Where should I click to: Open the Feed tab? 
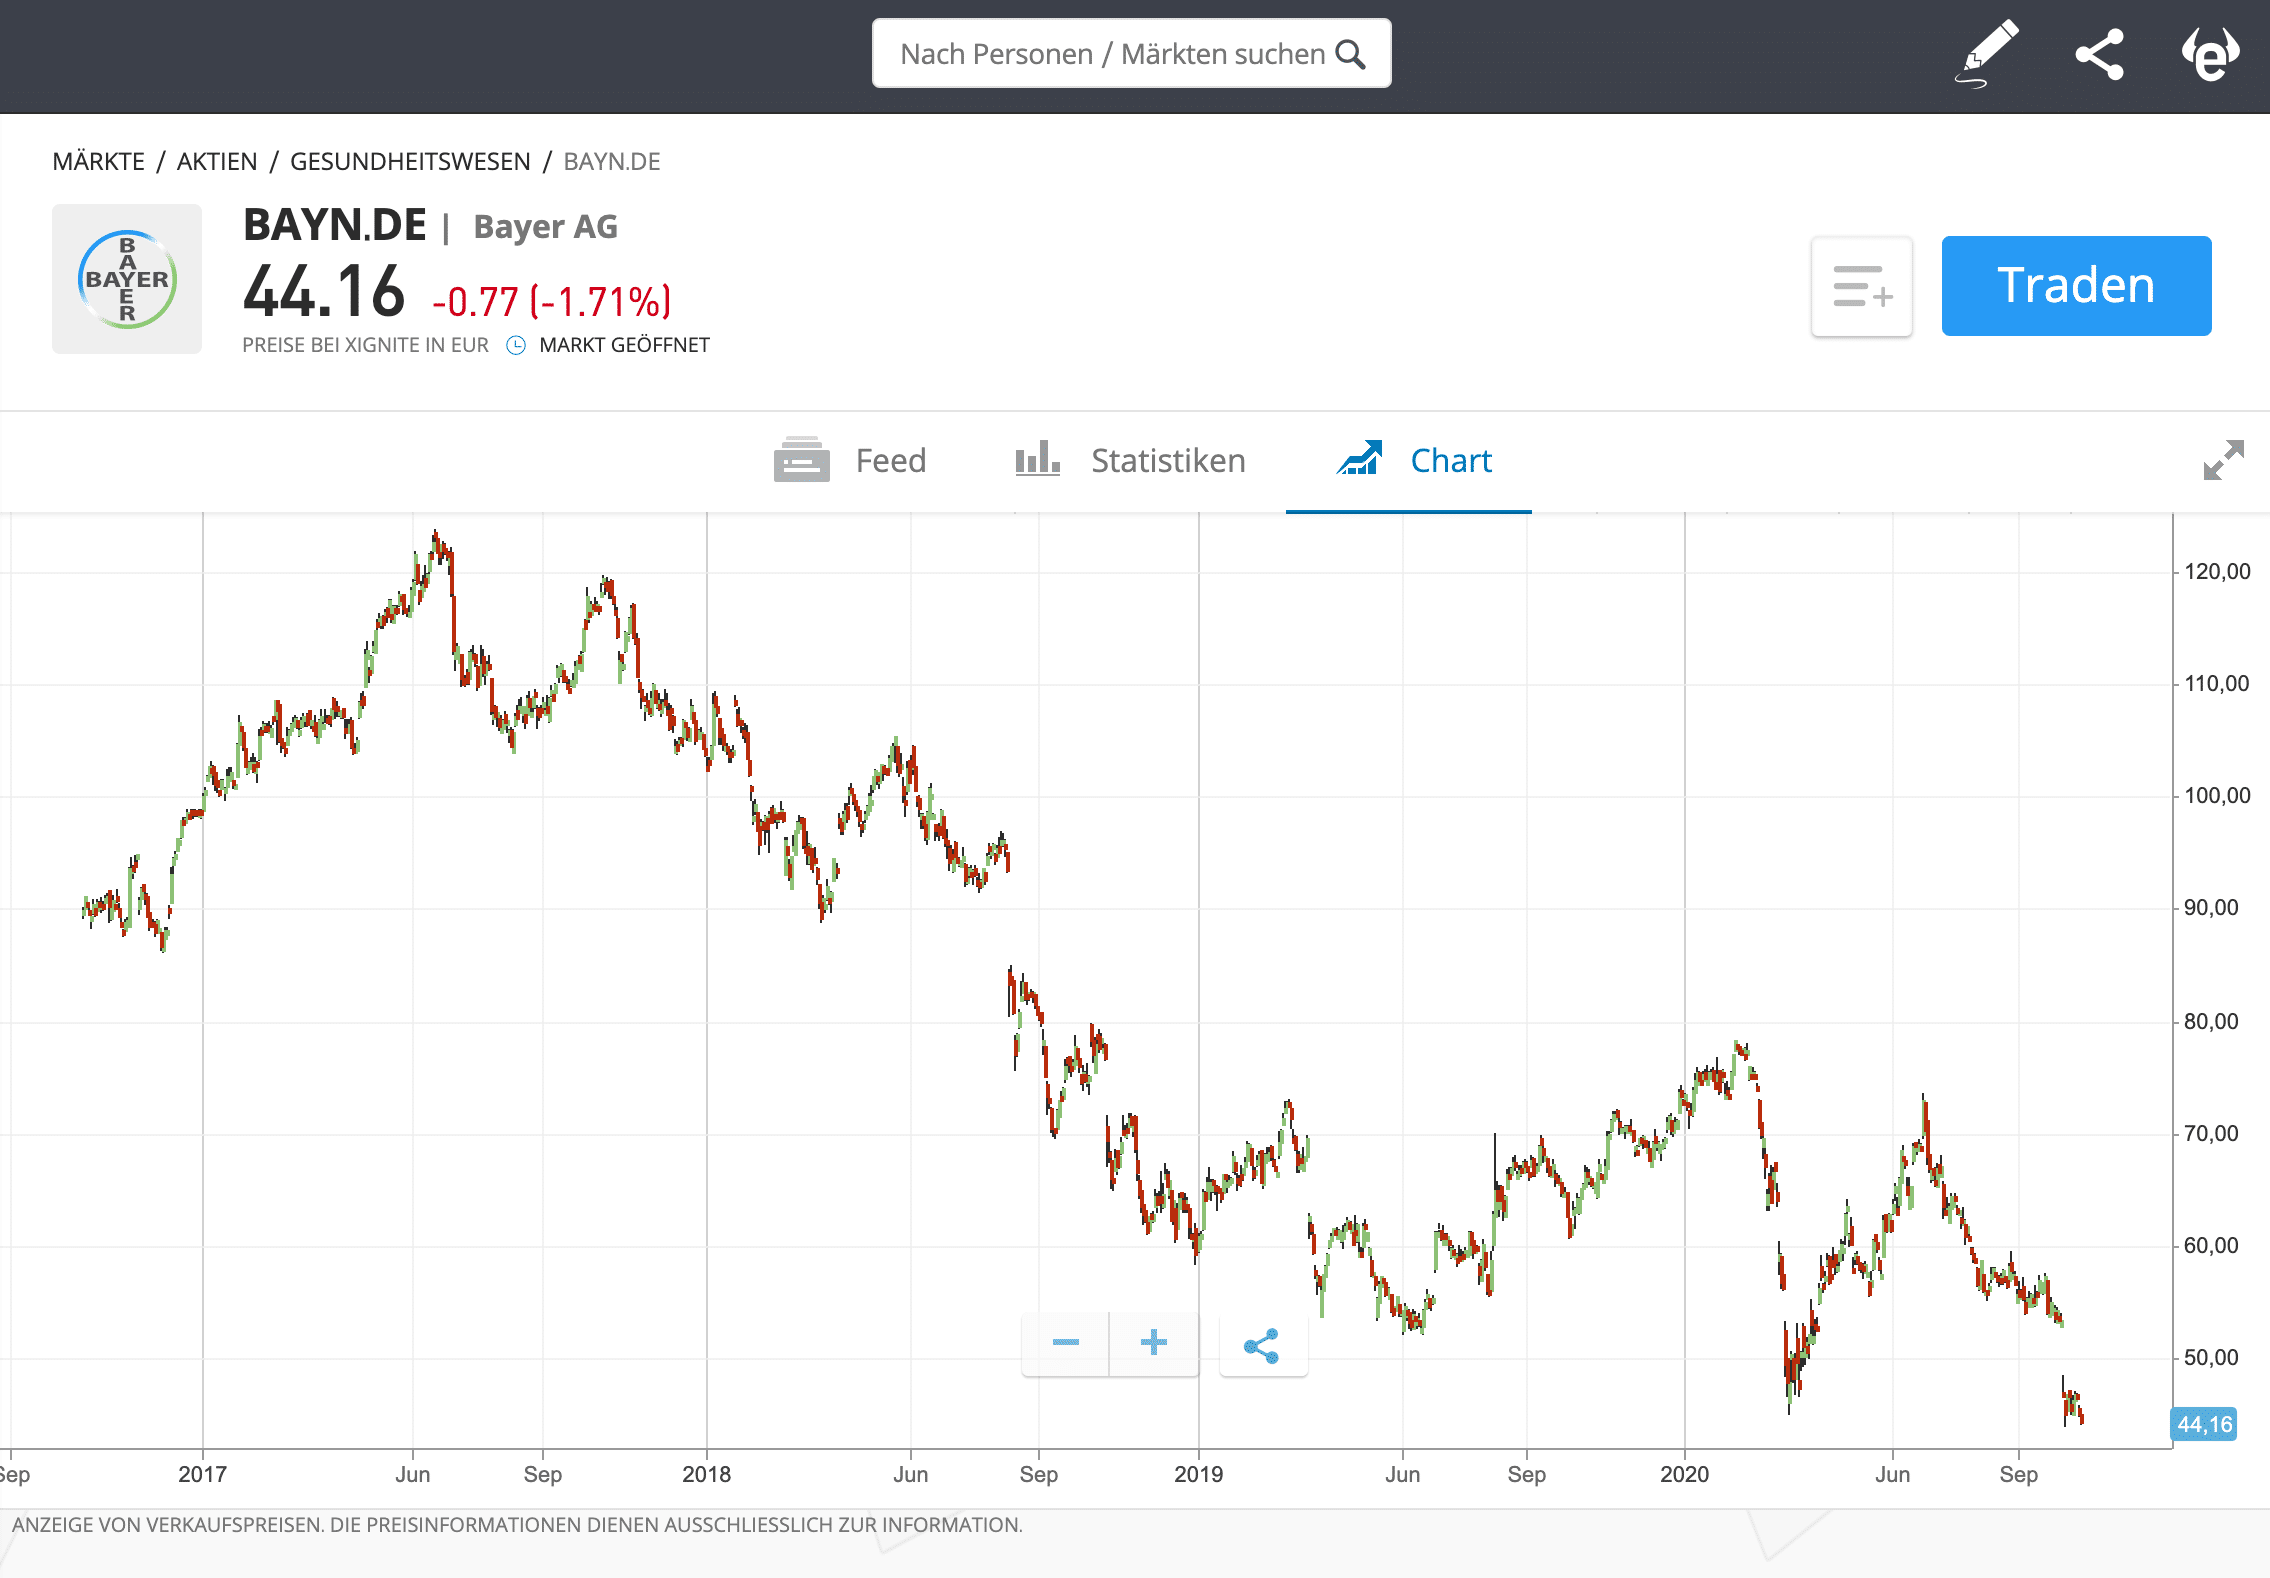[850, 461]
